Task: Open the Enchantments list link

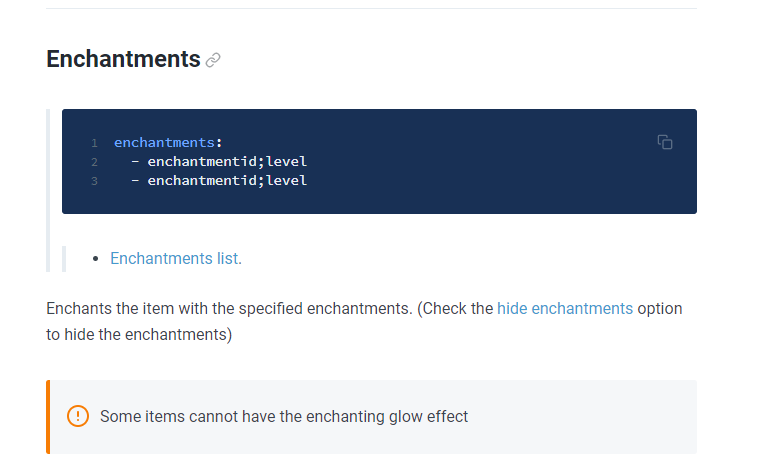Action: [x=174, y=258]
